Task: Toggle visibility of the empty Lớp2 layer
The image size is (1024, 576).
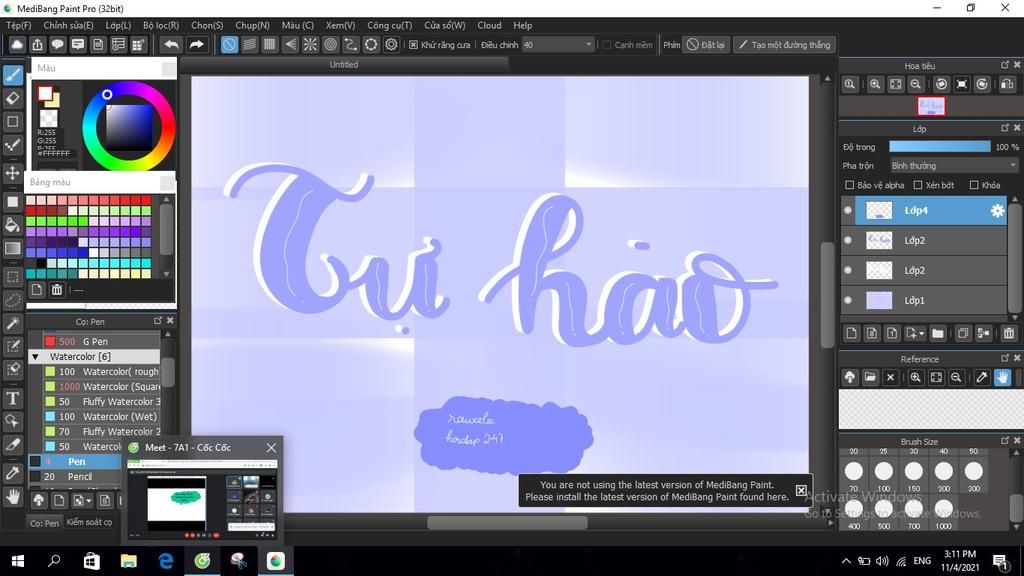Action: [848, 270]
